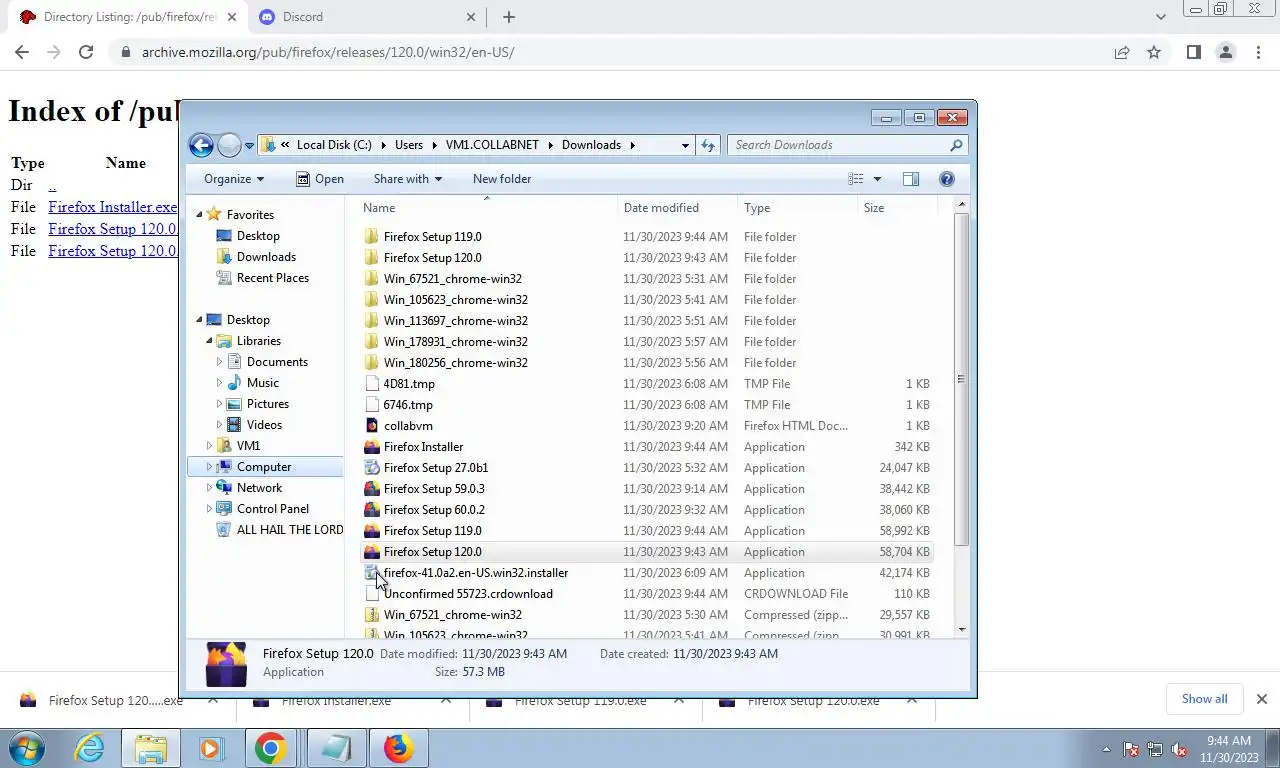
Task: Select the Firefox Setup 59.0.3 application icon
Action: (x=372, y=489)
